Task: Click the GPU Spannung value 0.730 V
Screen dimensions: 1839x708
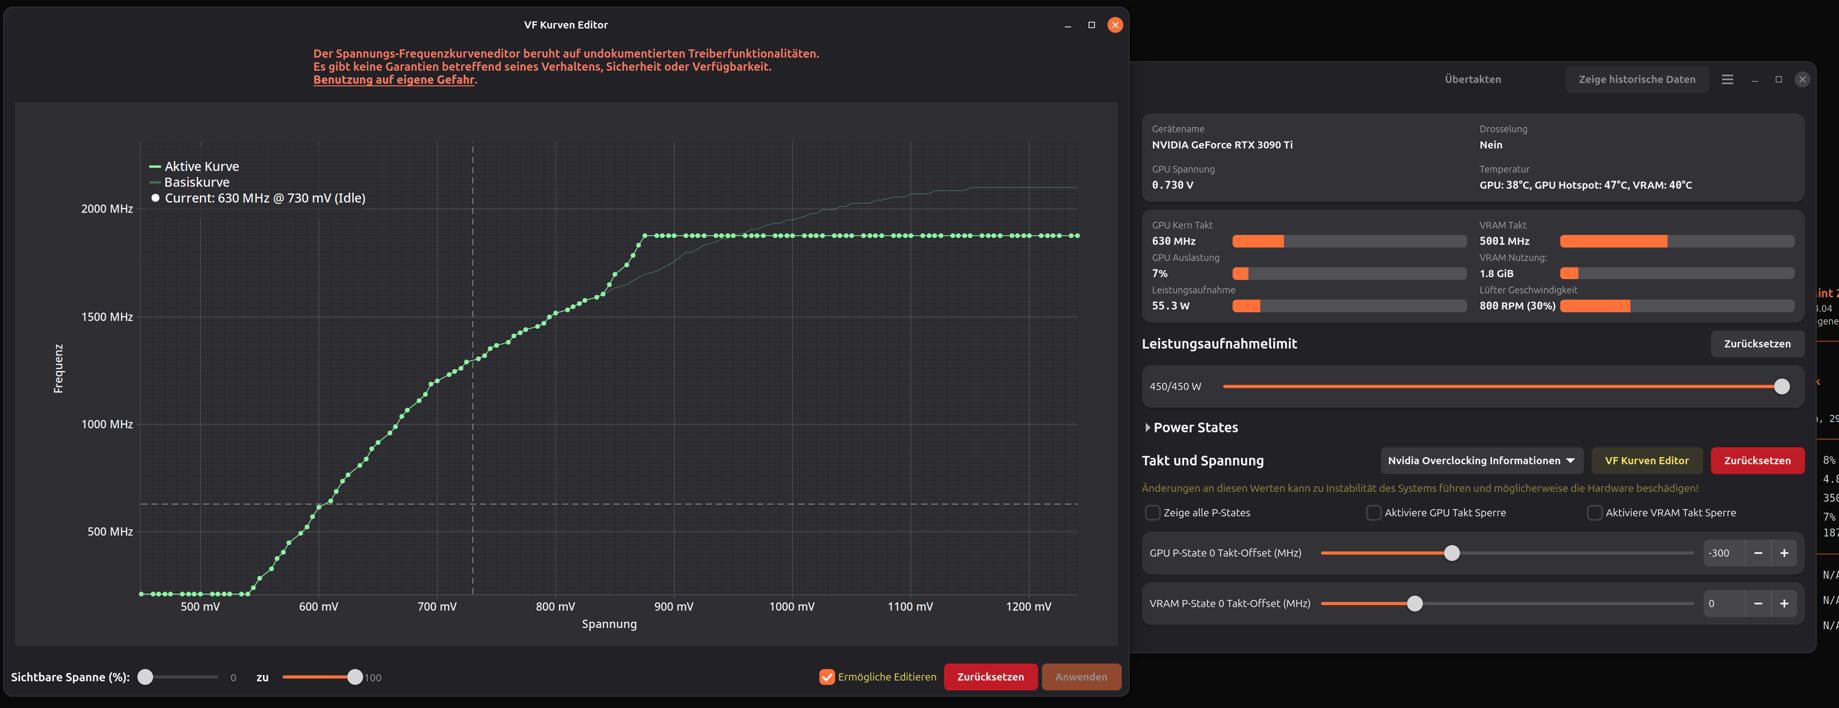Action: pos(1172,185)
